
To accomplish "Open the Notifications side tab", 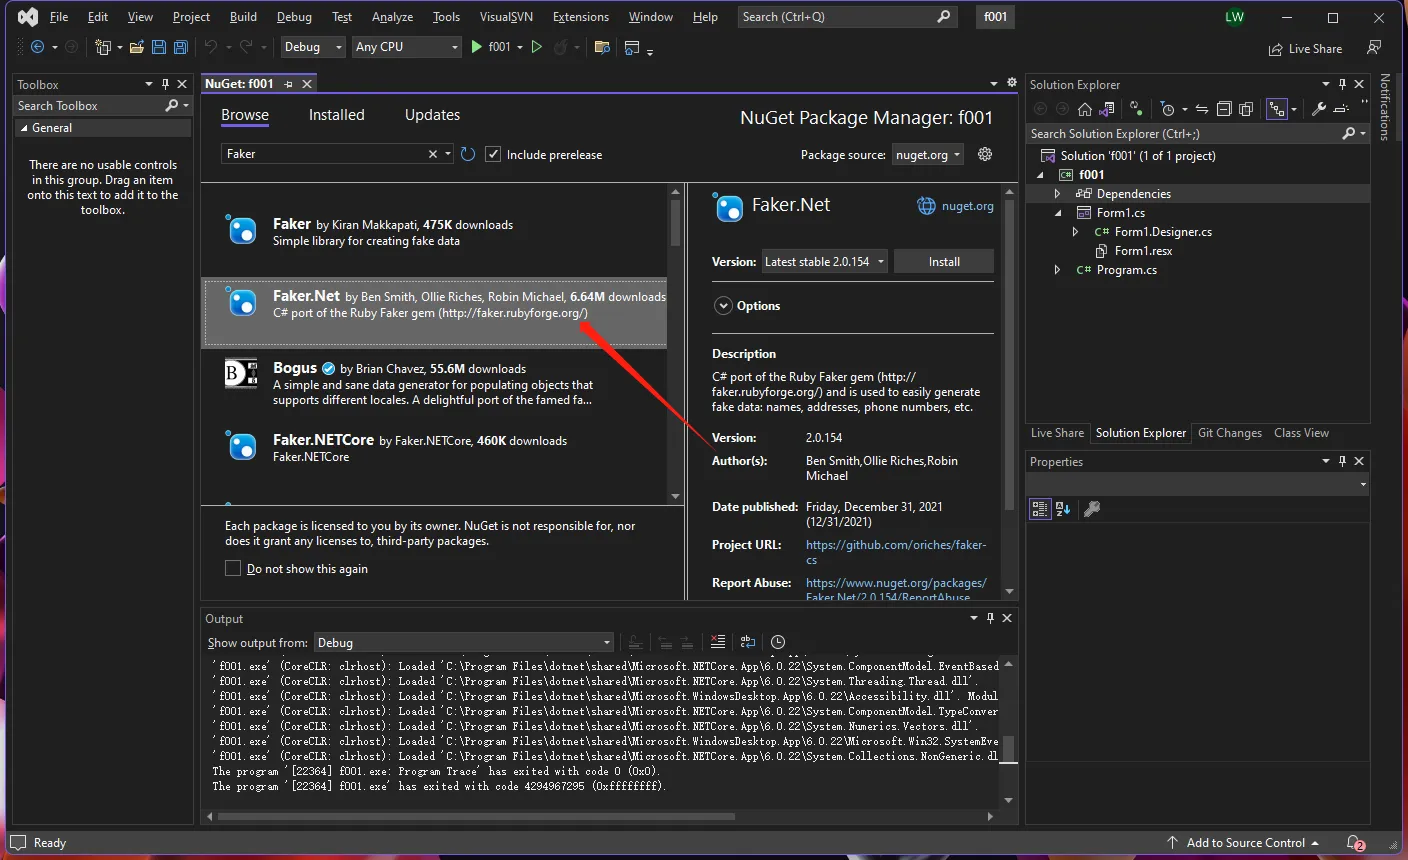I will 1385,107.
